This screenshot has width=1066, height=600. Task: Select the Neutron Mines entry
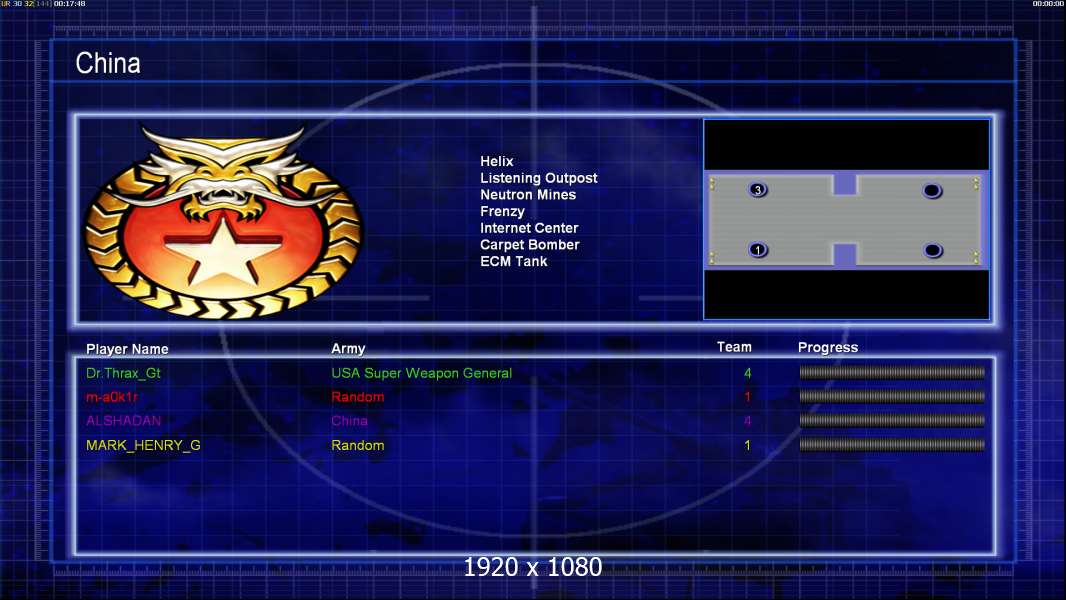(x=528, y=195)
